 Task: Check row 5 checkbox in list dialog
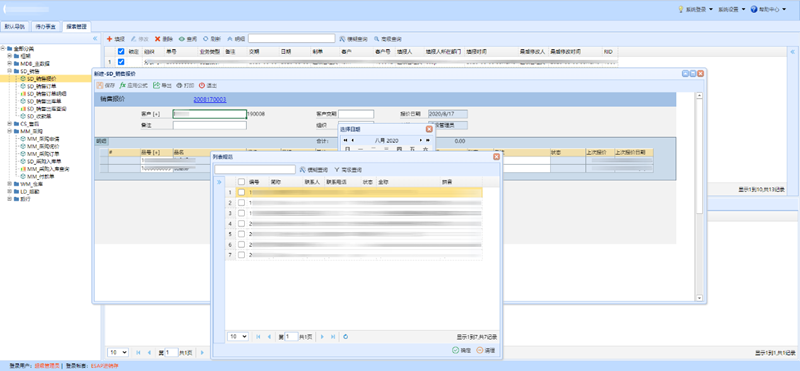(x=241, y=234)
